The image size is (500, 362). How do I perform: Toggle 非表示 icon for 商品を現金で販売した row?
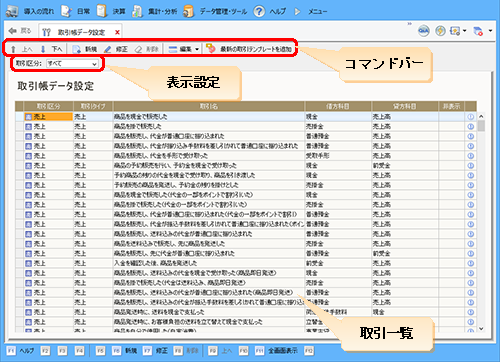(x=470, y=117)
